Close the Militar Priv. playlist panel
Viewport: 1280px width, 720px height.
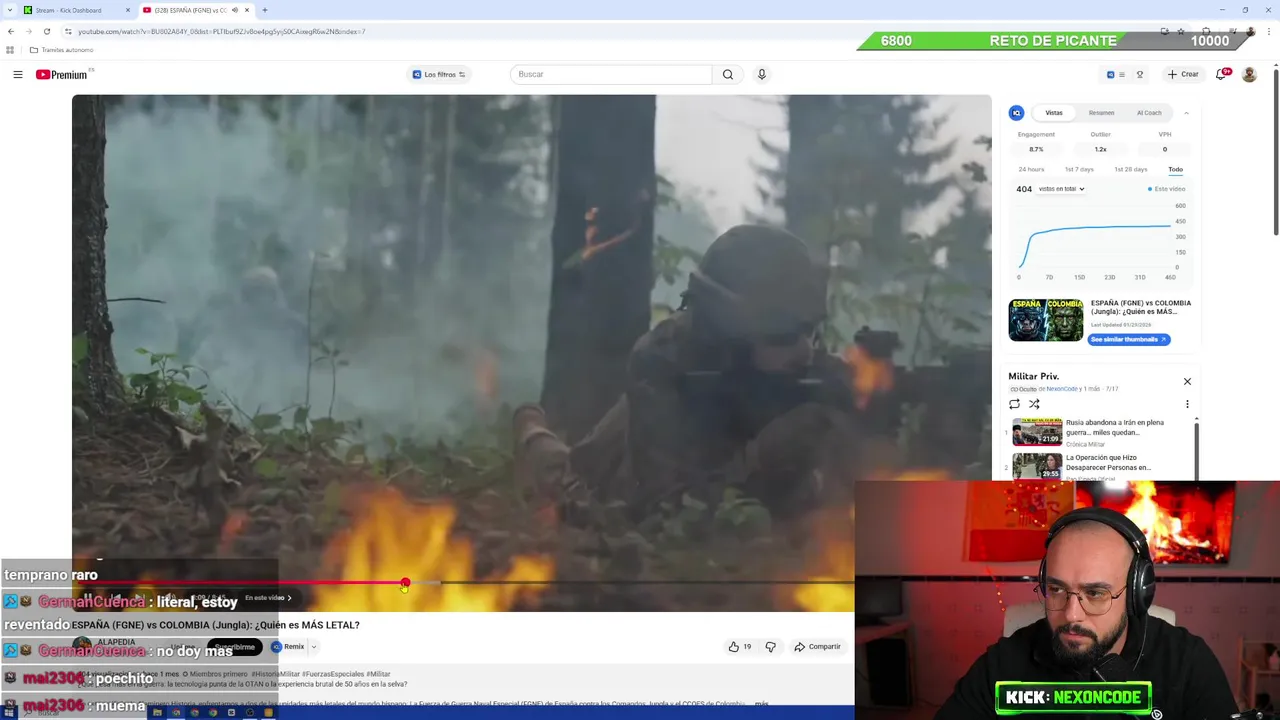[1187, 381]
